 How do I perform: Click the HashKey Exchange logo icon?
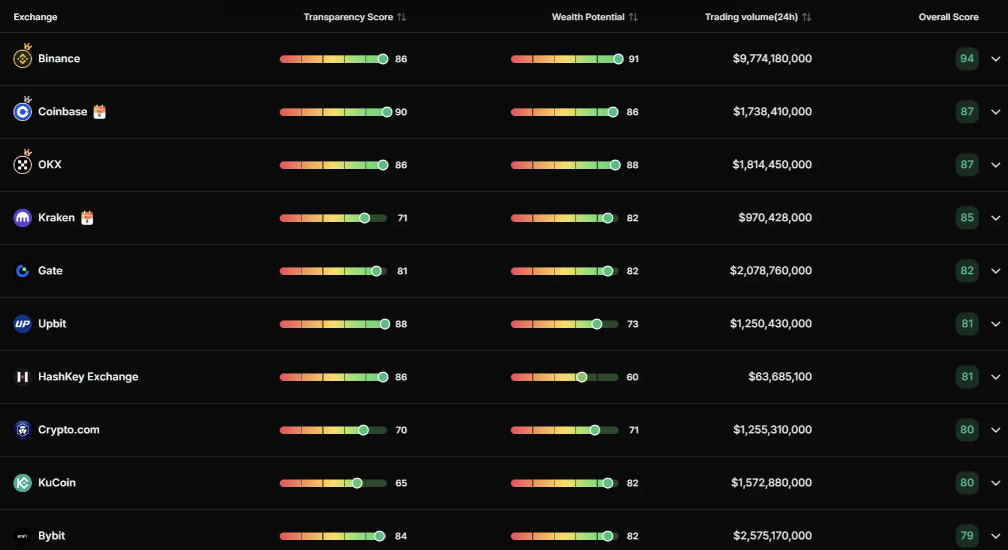(22, 377)
